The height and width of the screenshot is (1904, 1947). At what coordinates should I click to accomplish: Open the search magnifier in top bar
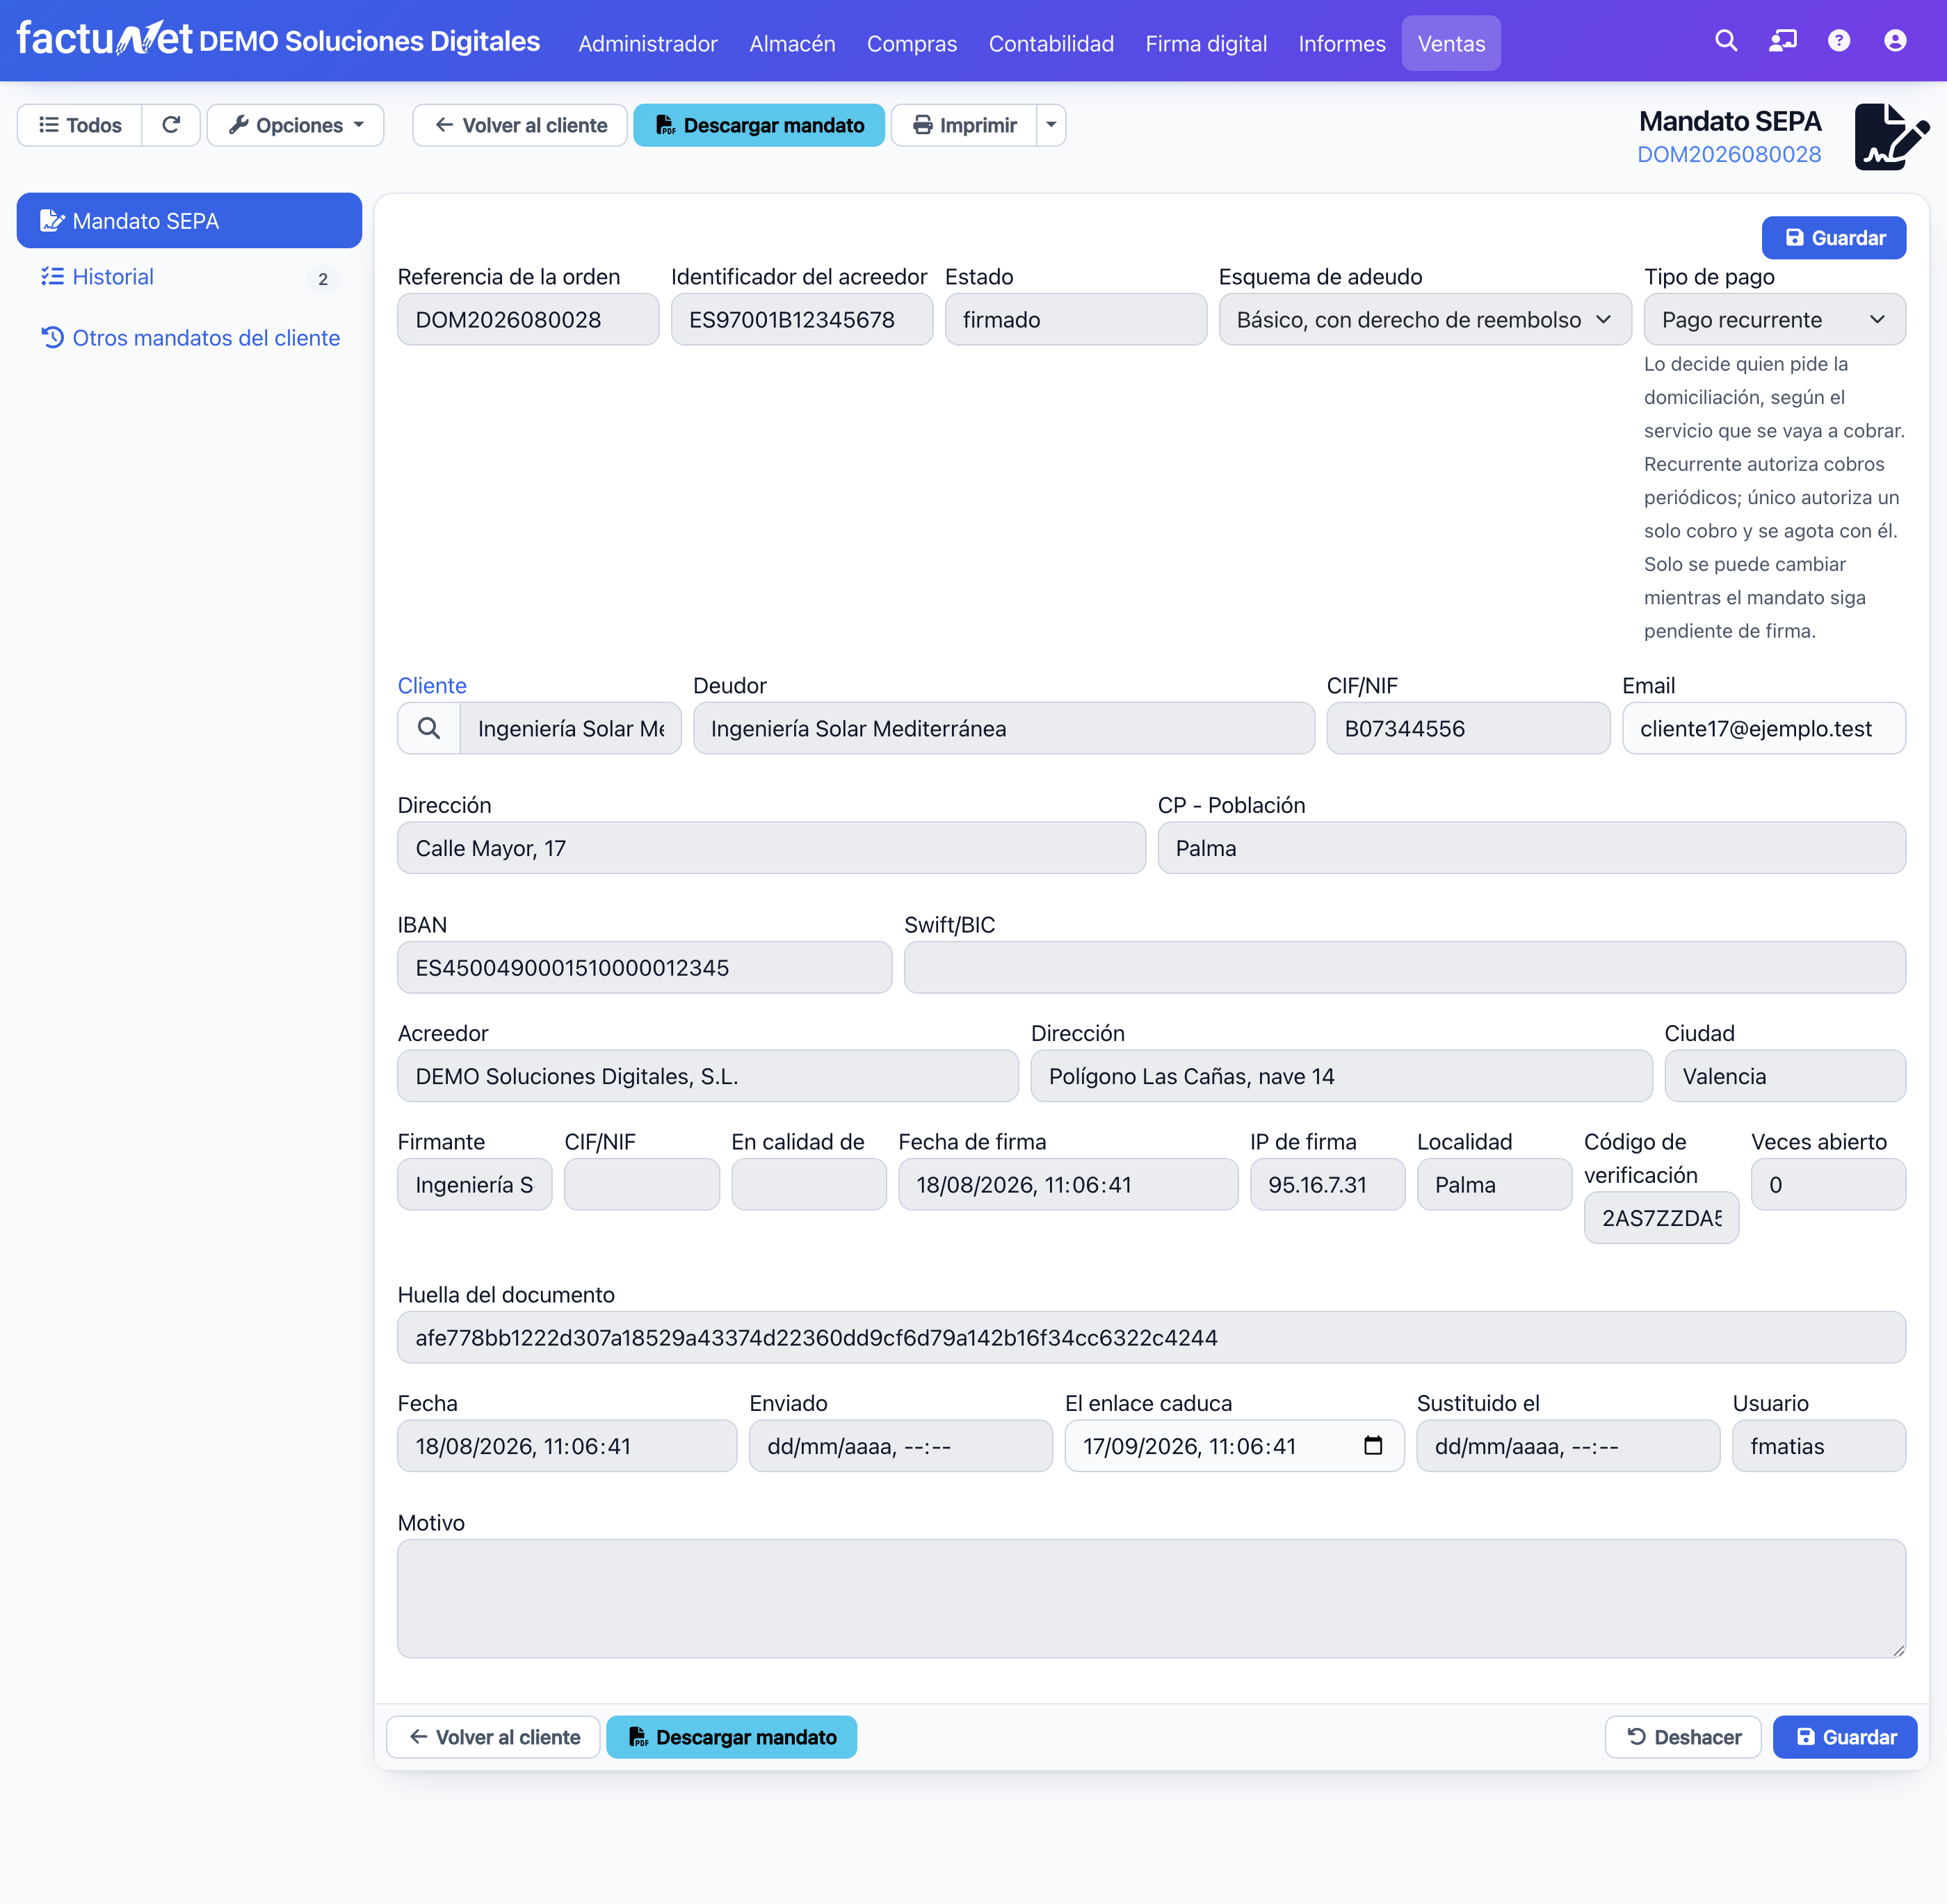pos(1726,41)
